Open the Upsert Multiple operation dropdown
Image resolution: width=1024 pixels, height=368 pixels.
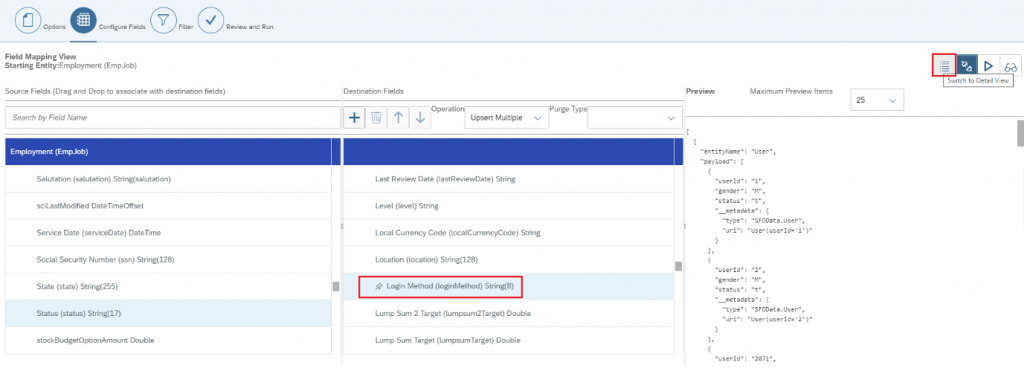coord(507,118)
